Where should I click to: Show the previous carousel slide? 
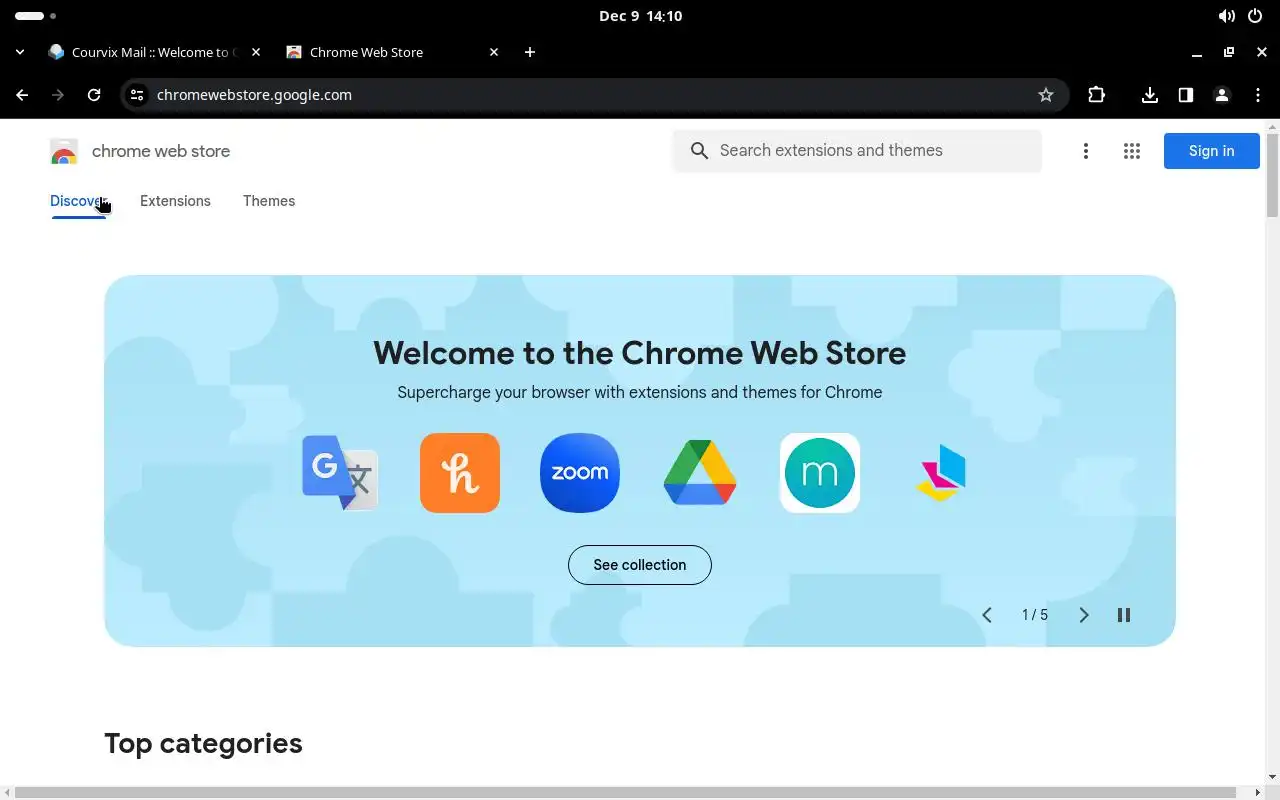tap(987, 615)
